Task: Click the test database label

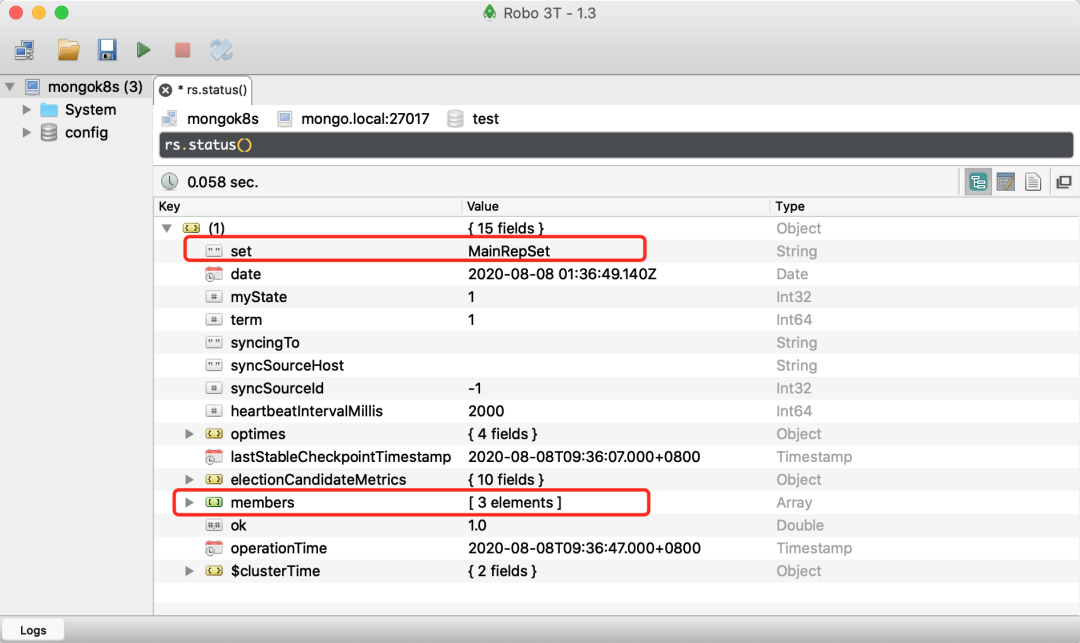Action: tap(486, 119)
